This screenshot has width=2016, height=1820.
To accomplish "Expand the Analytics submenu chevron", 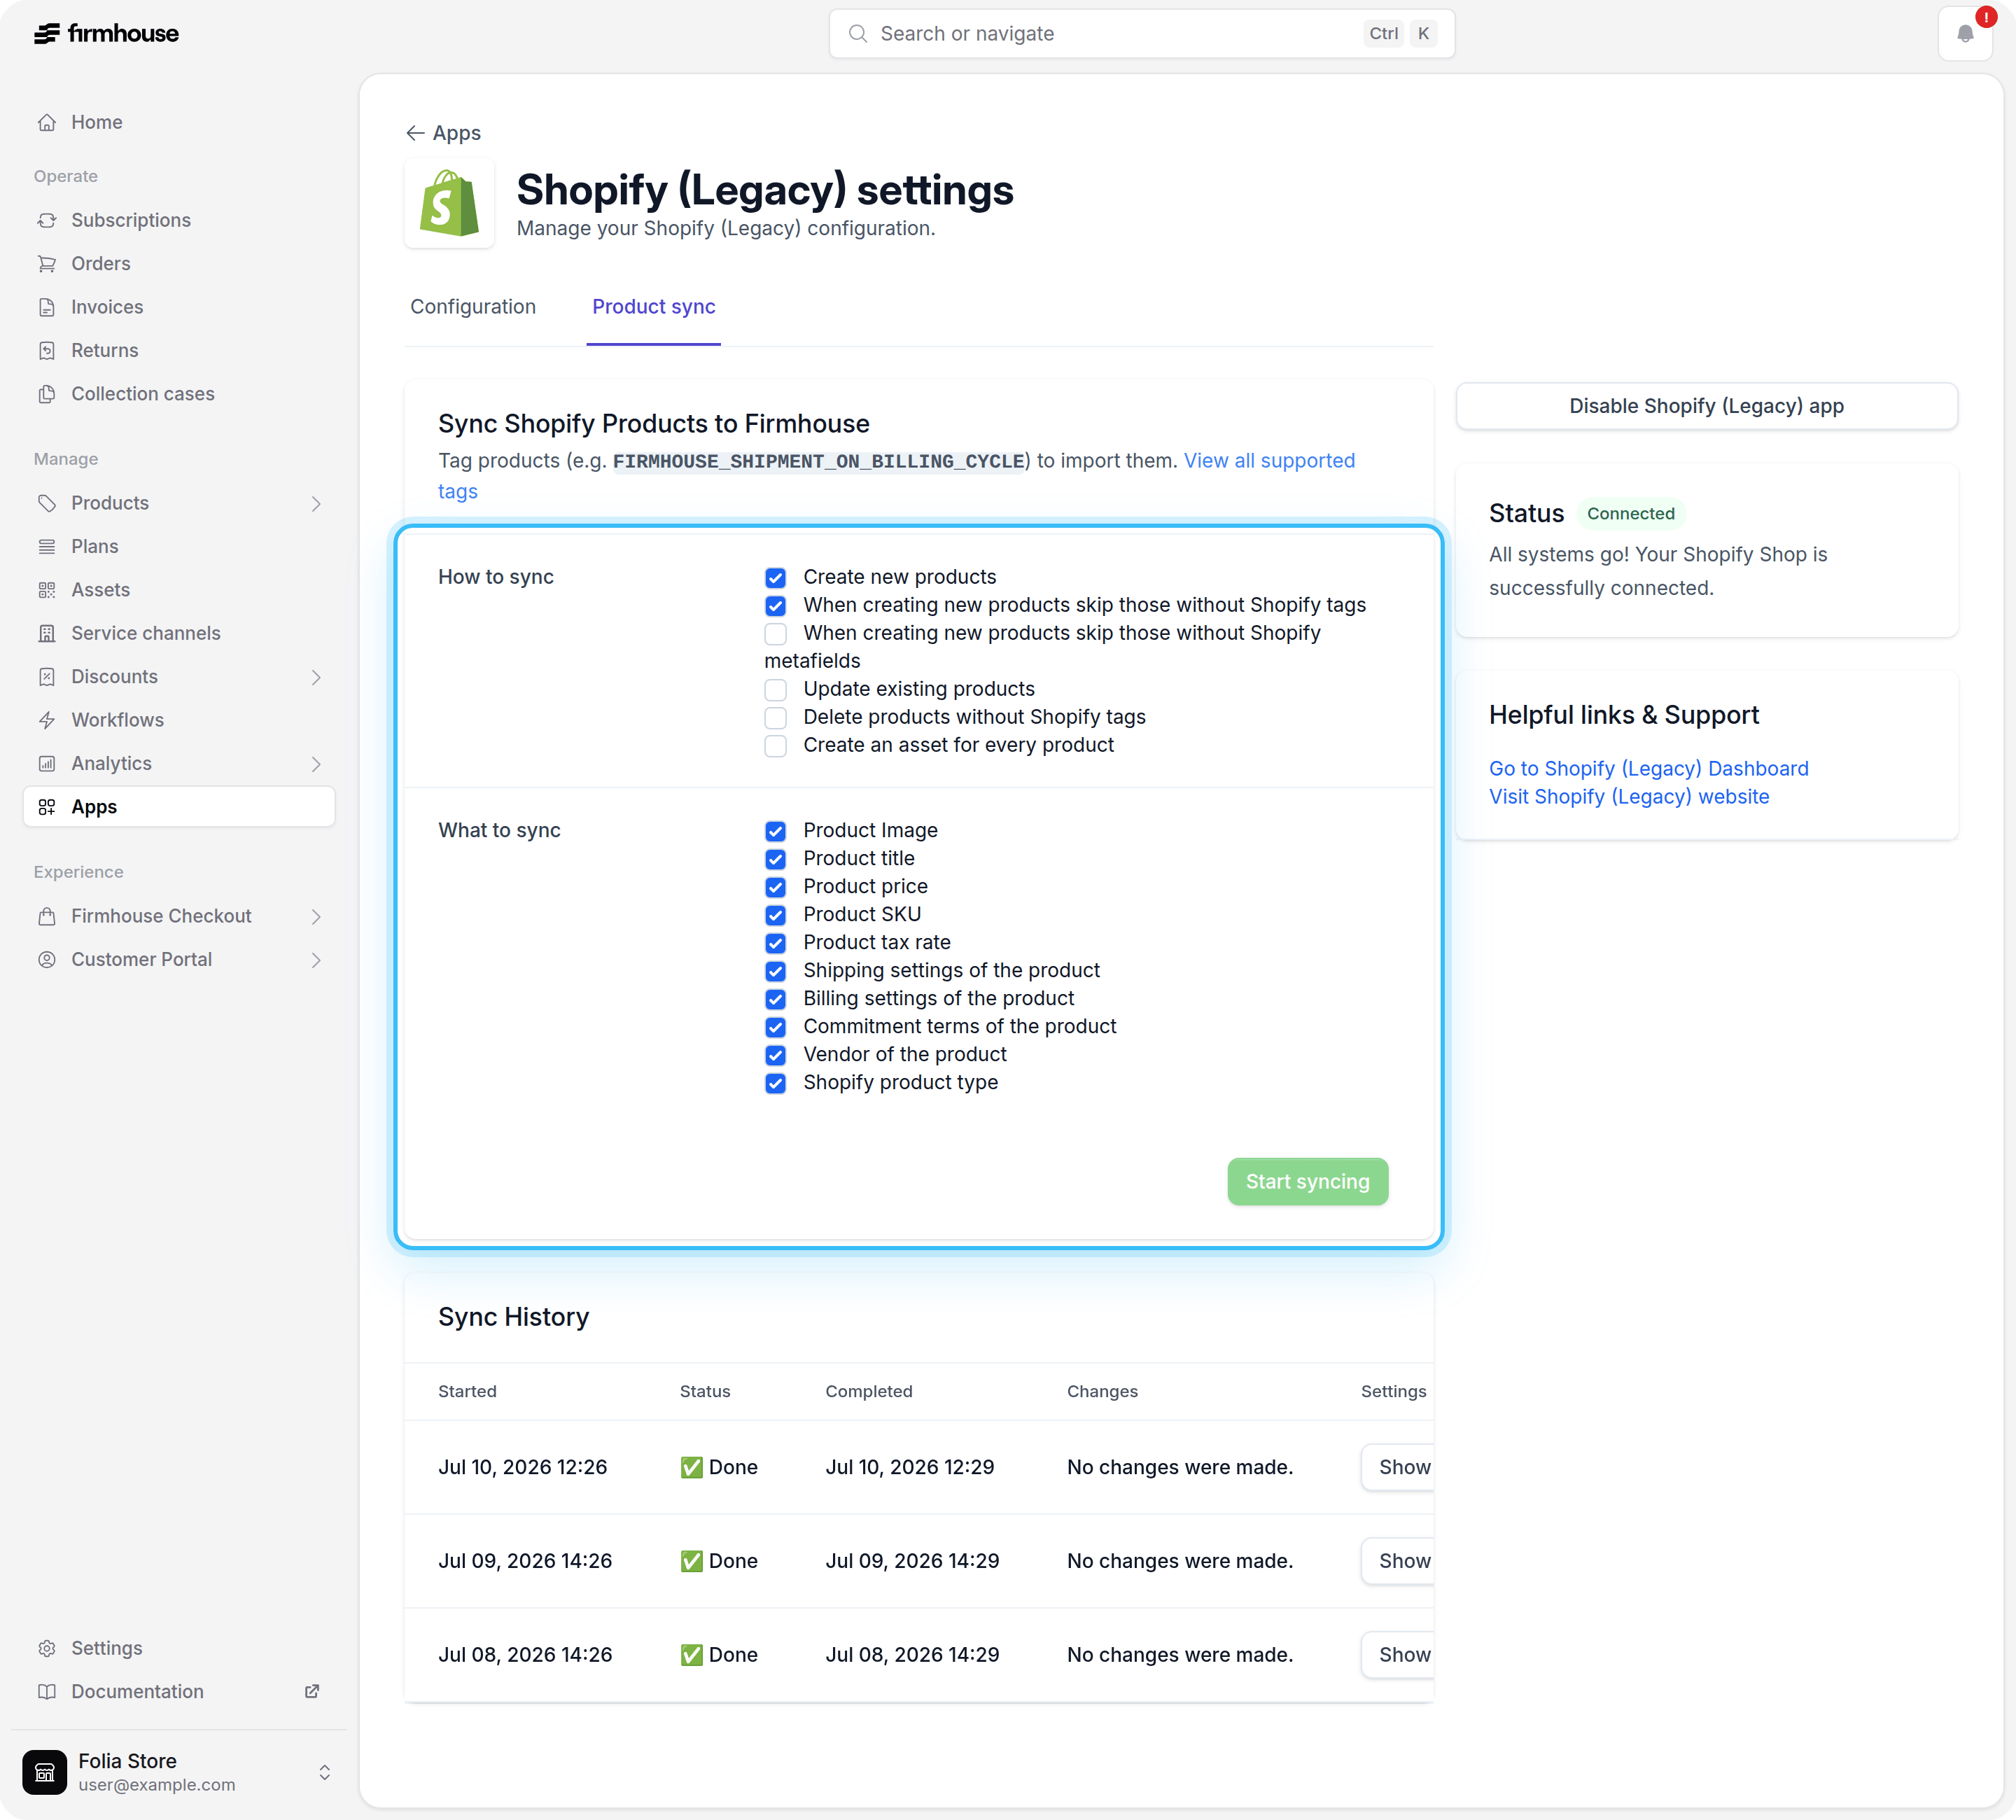I will click(316, 764).
